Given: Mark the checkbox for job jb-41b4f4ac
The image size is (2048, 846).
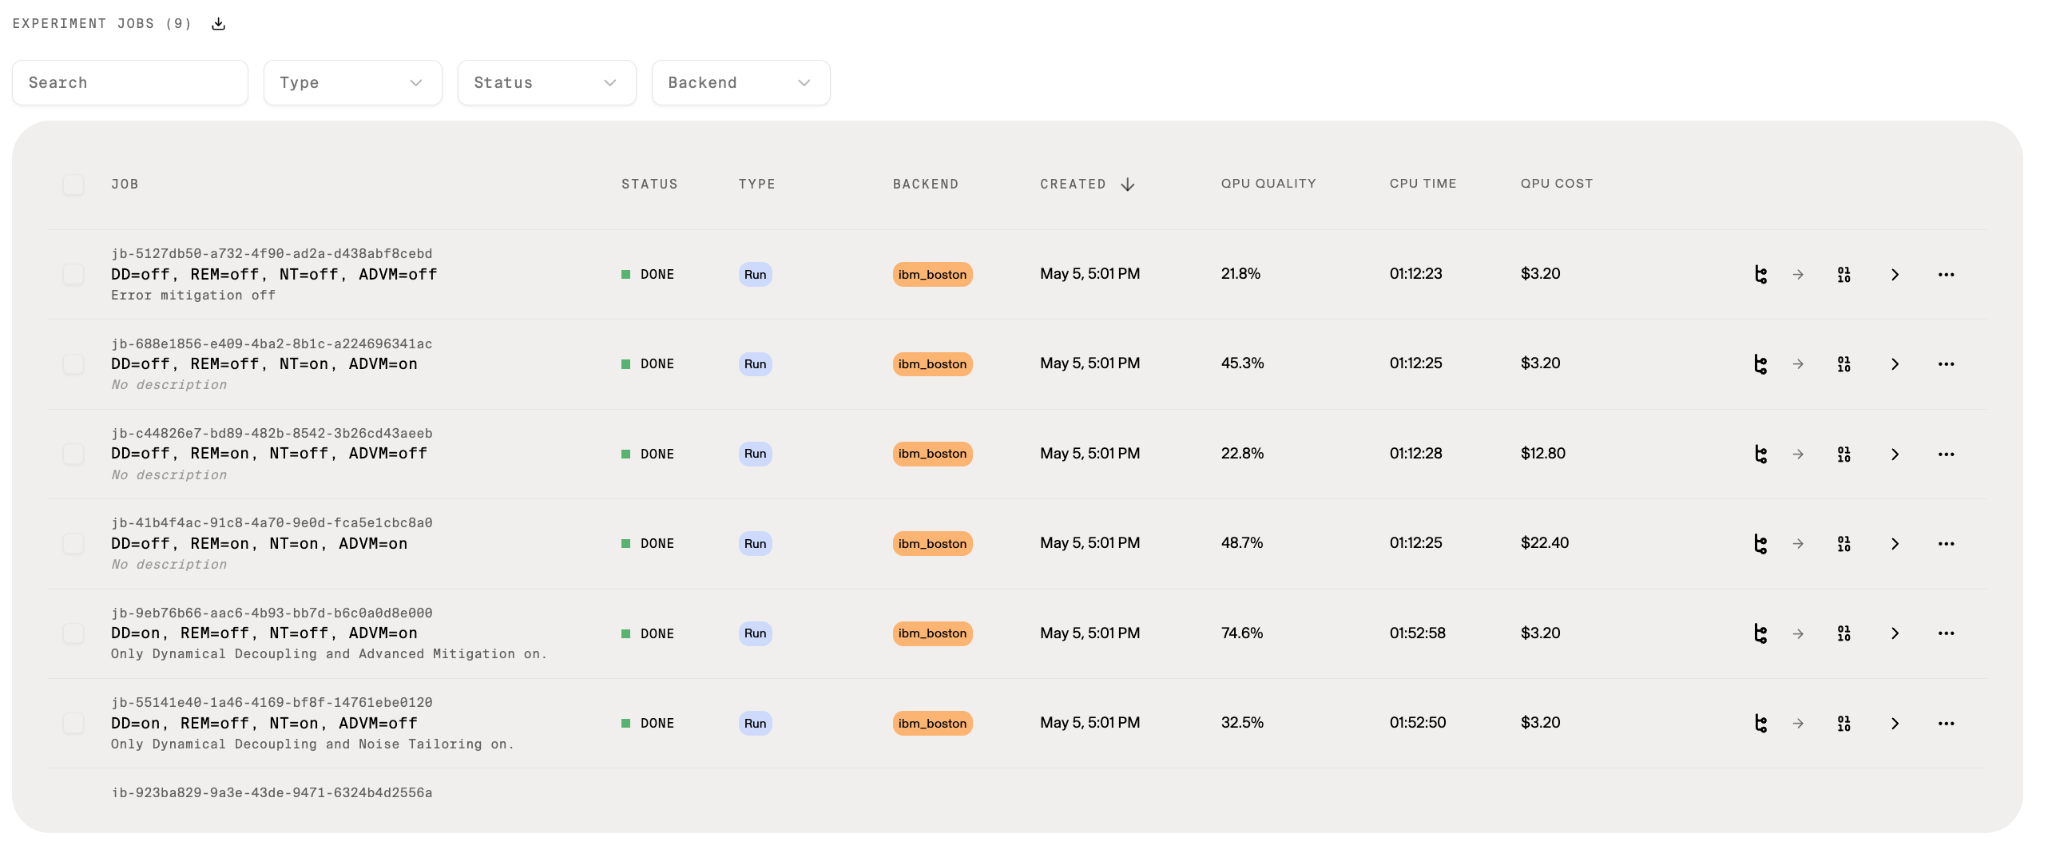Looking at the screenshot, I should [73, 544].
